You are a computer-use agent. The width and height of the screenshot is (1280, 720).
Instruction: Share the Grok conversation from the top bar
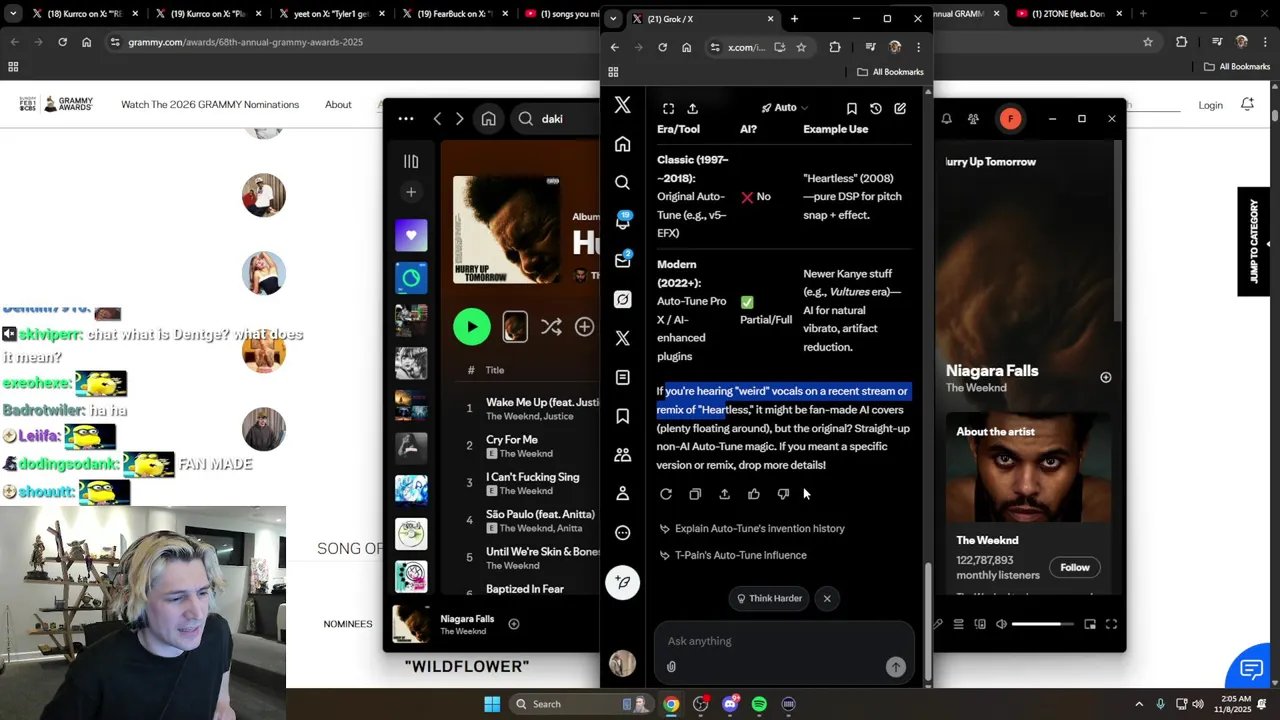click(692, 108)
